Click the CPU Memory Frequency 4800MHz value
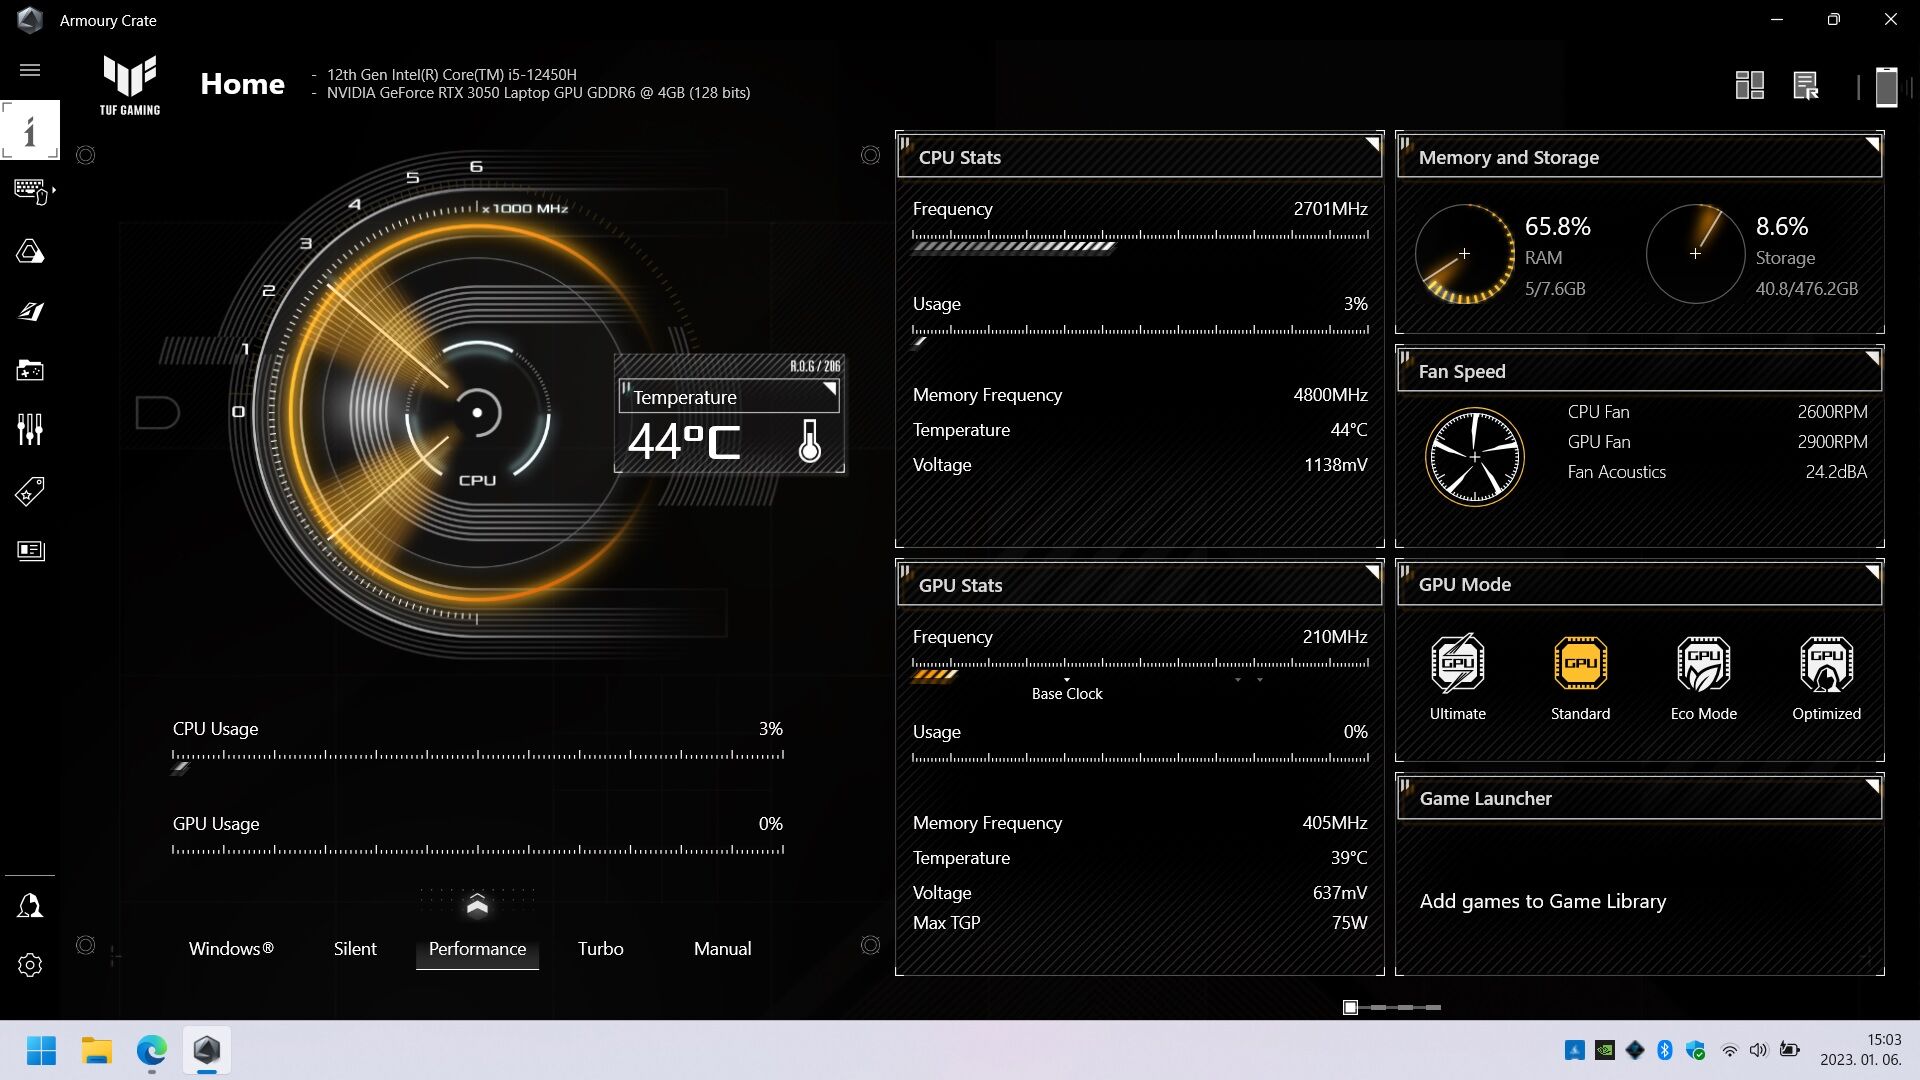This screenshot has height=1080, width=1920. 1330,395
